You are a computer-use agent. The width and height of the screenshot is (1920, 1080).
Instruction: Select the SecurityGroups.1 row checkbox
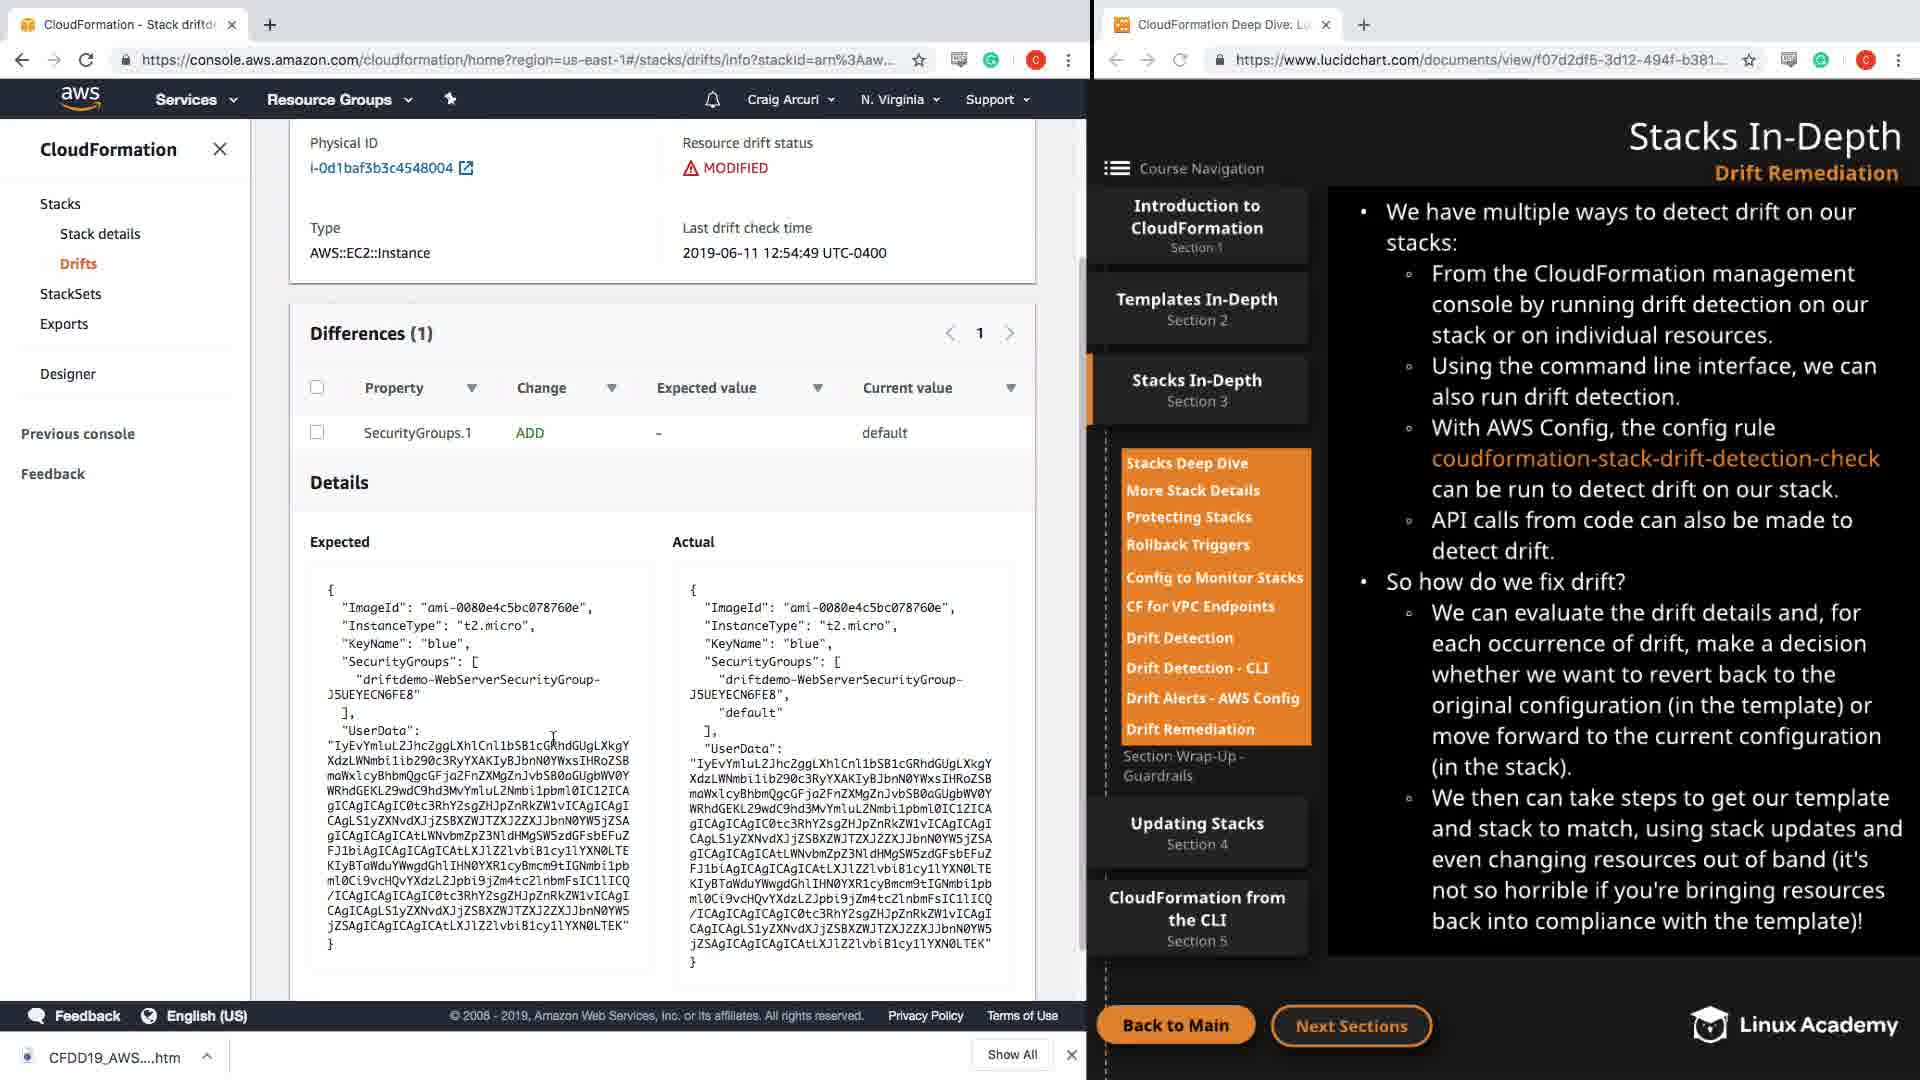pos(317,432)
